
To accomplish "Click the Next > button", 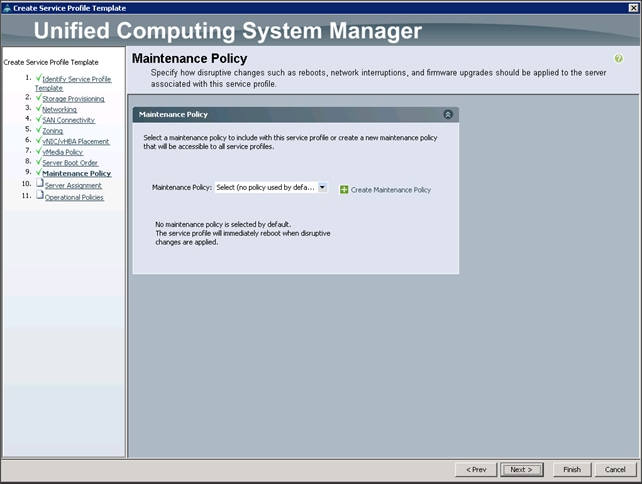I will (521, 469).
